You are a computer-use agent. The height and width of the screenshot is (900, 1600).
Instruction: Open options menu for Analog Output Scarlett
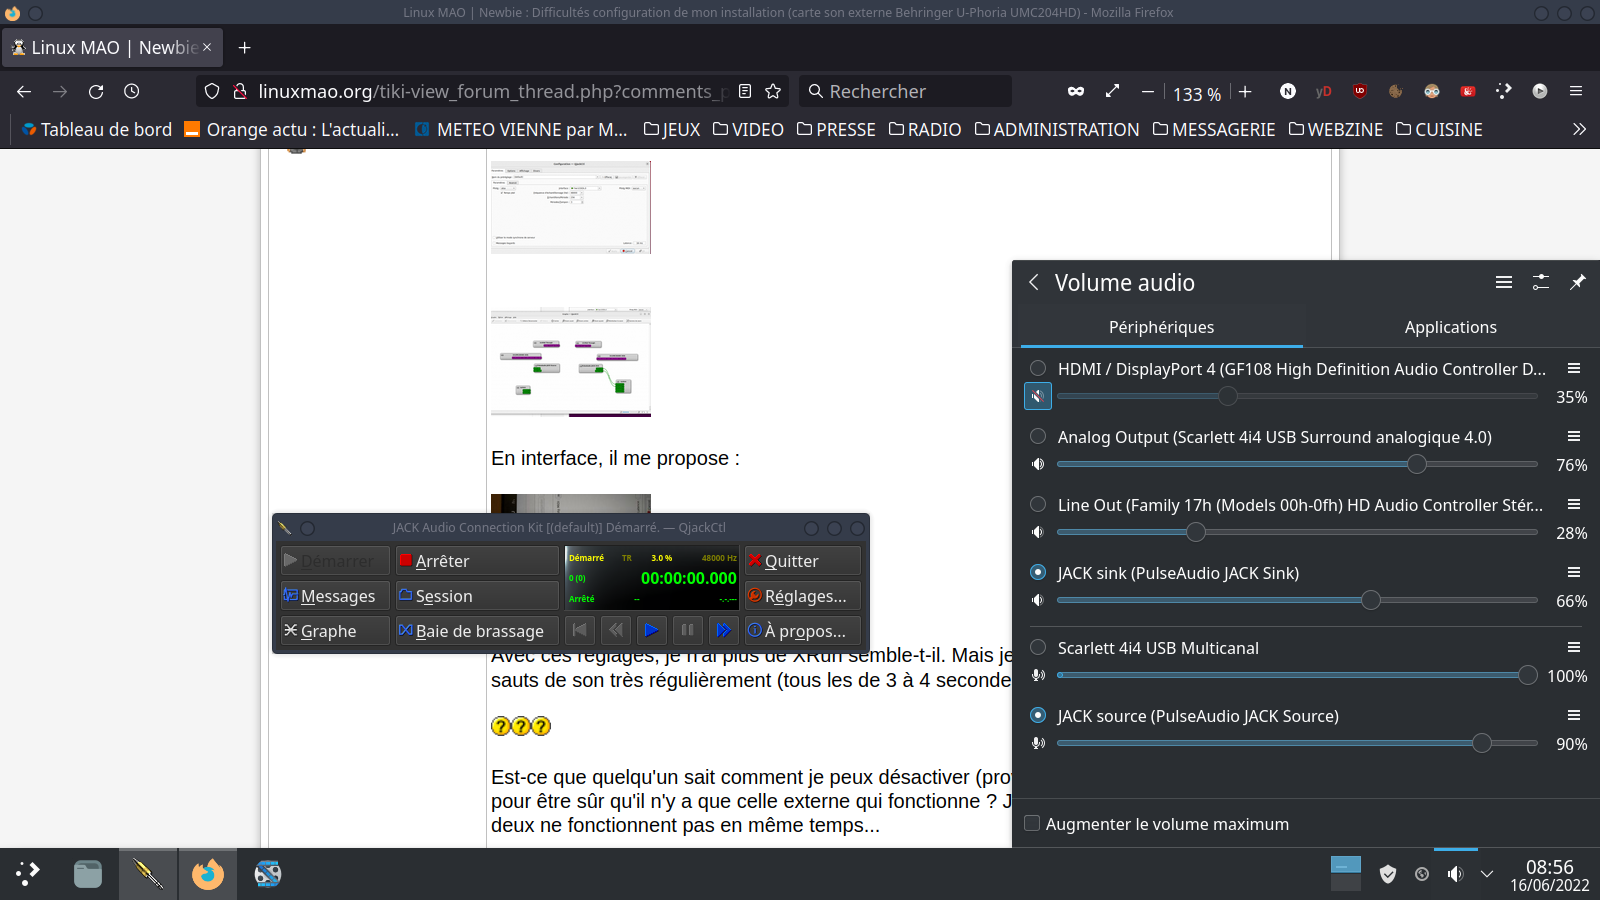[x=1574, y=436]
